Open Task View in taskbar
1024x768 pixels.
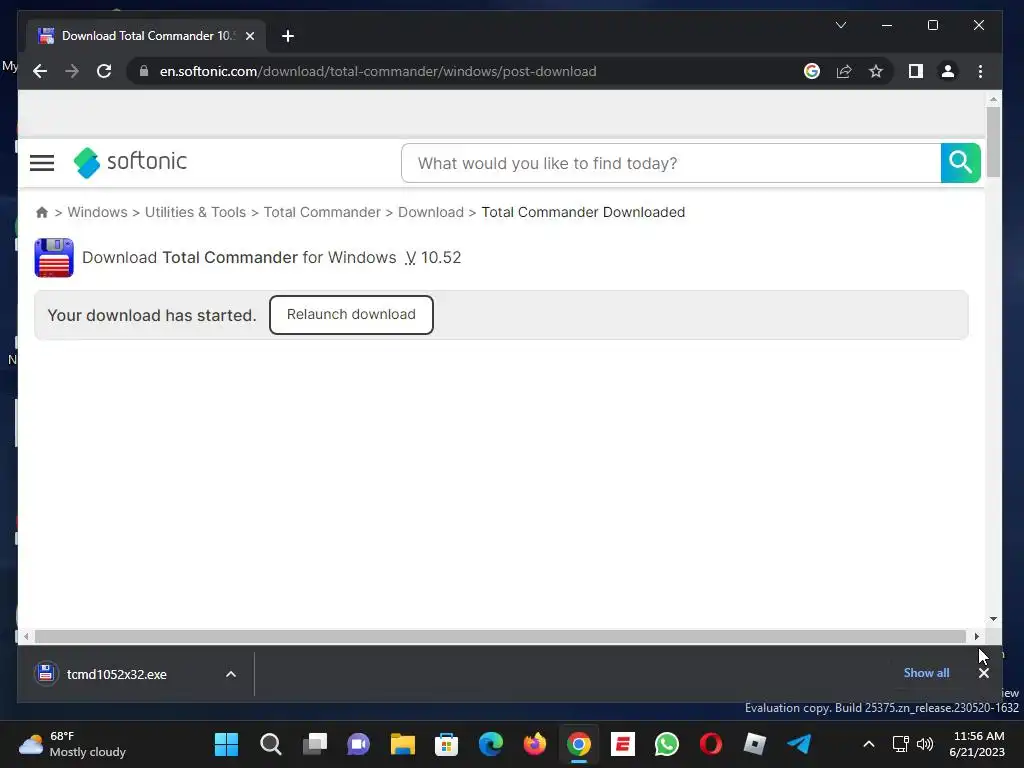coord(315,744)
